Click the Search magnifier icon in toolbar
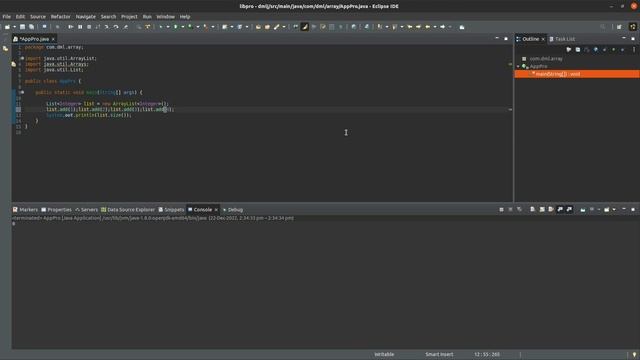This screenshot has width=640, height=360. coord(603,27)
